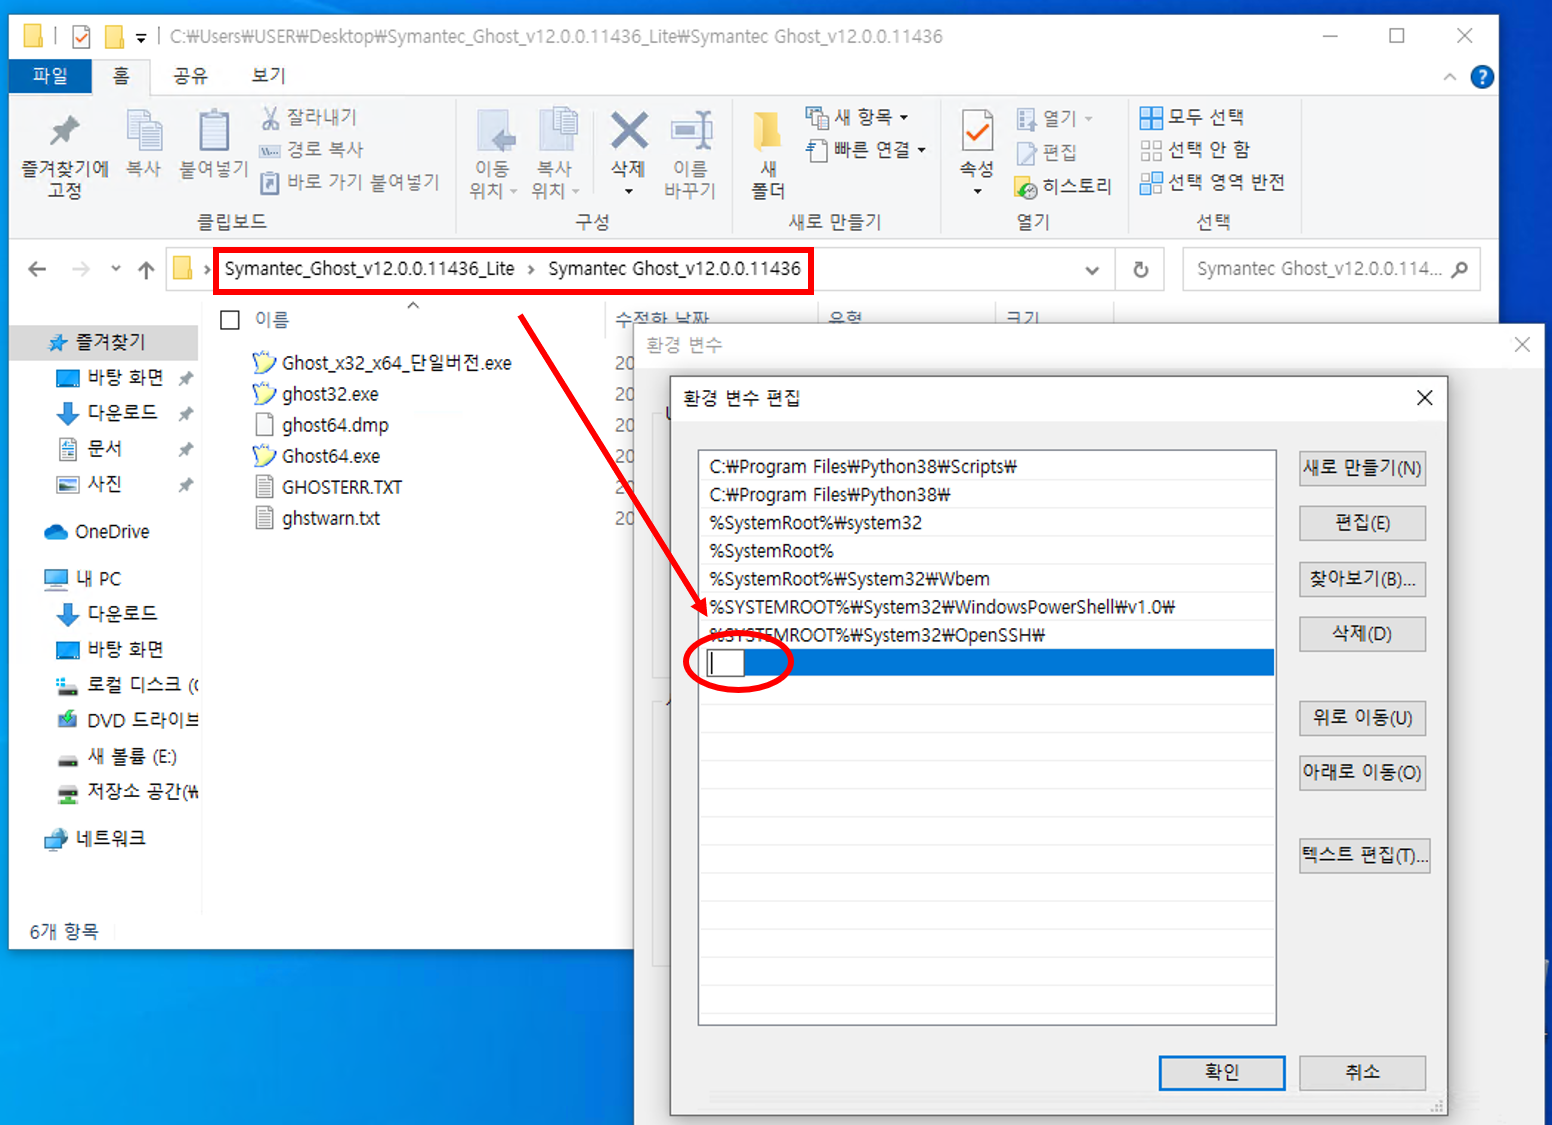1552x1125 pixels.
Task: Click Select all (모두 선택)
Action: coord(1192,117)
